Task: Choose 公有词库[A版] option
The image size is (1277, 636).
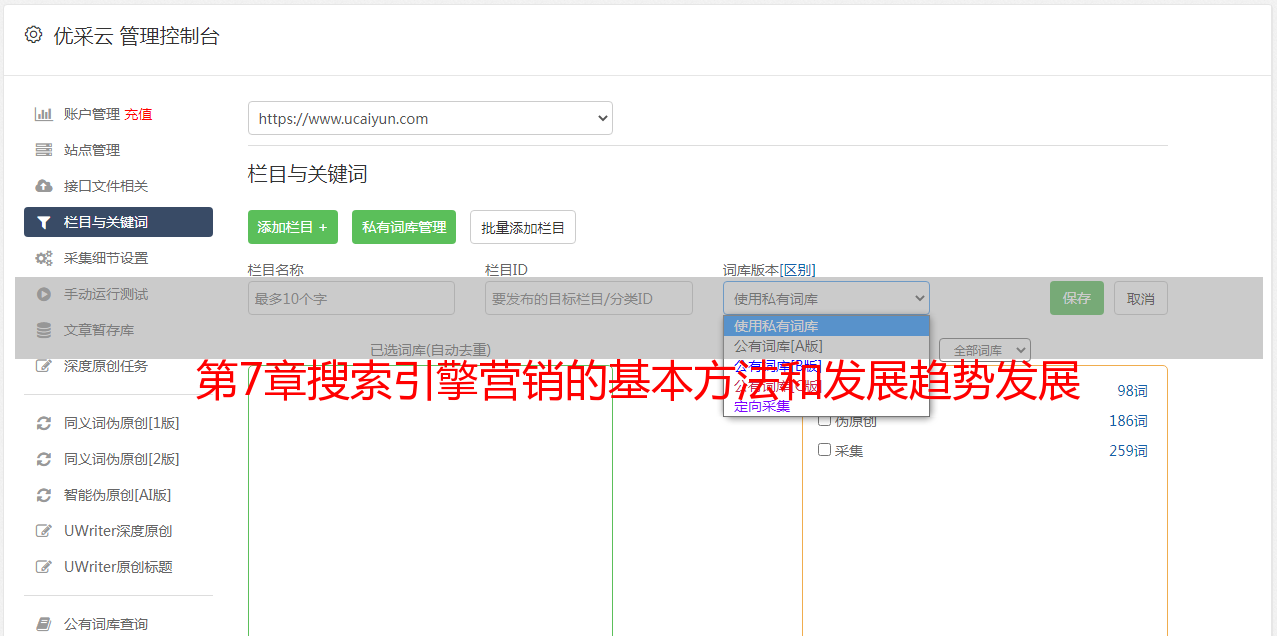Action: 826,346
